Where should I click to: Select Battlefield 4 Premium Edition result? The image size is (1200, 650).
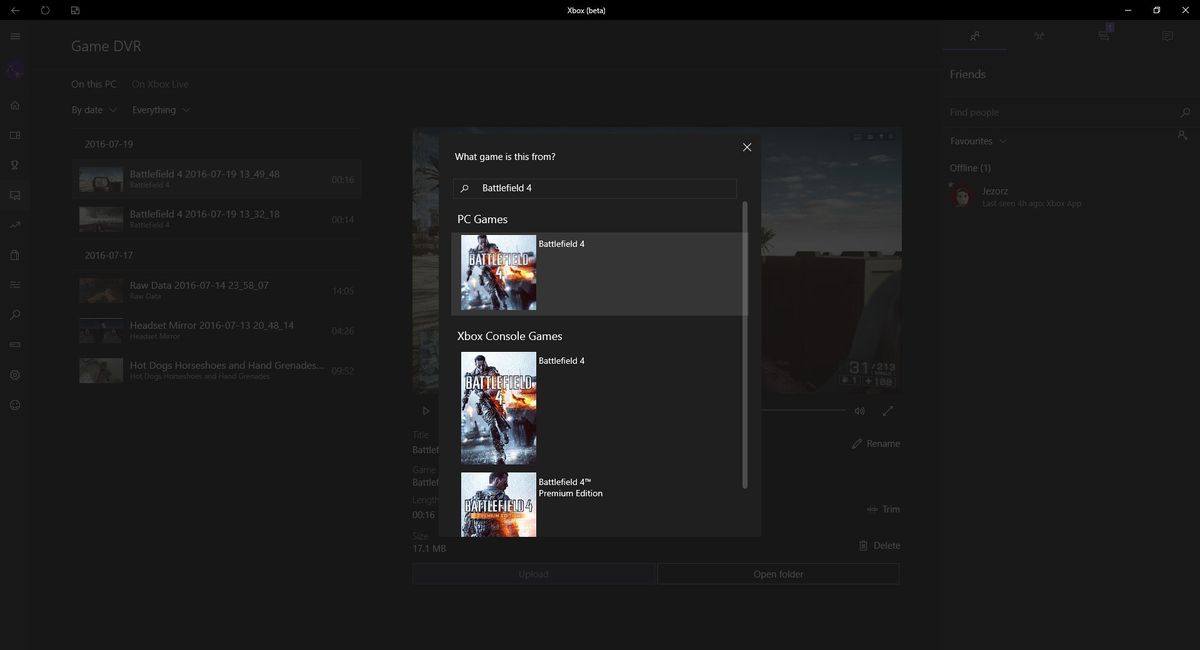tap(599, 504)
